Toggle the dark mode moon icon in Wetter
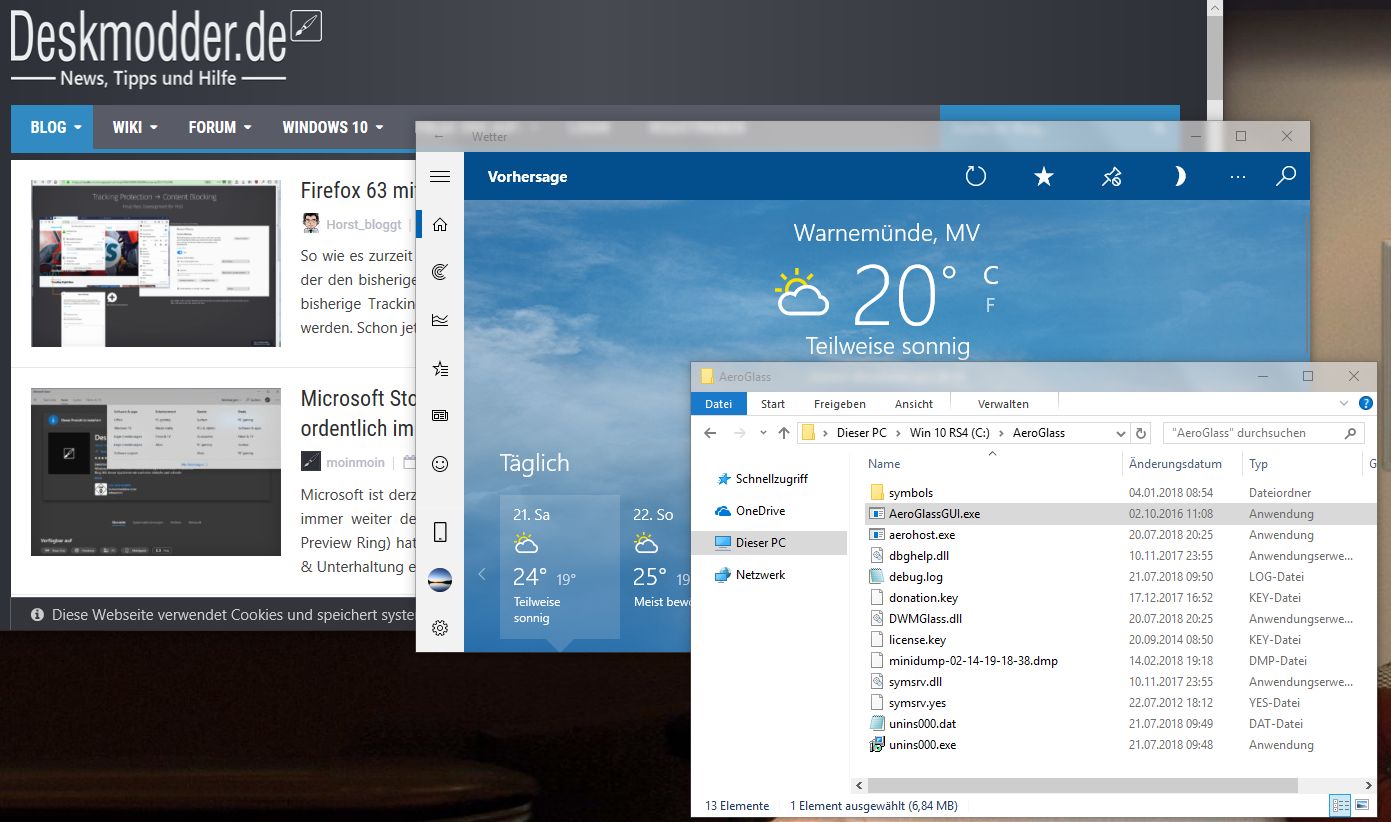This screenshot has height=822, width=1391. (1179, 177)
